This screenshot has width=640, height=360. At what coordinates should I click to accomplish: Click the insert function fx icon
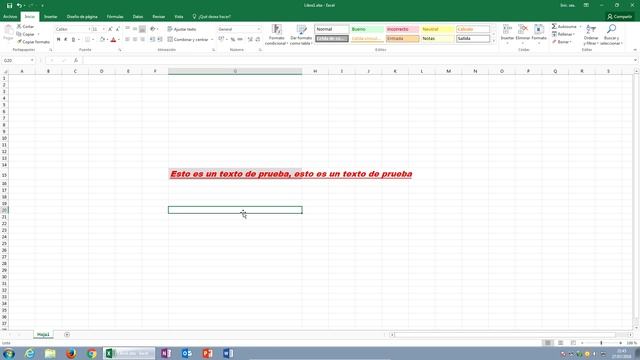[76, 60]
